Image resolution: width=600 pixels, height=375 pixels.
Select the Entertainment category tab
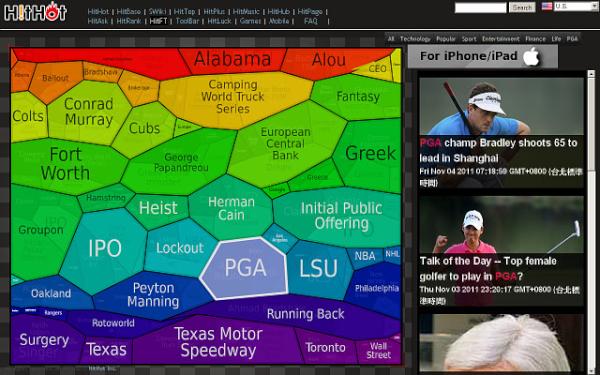click(x=501, y=39)
